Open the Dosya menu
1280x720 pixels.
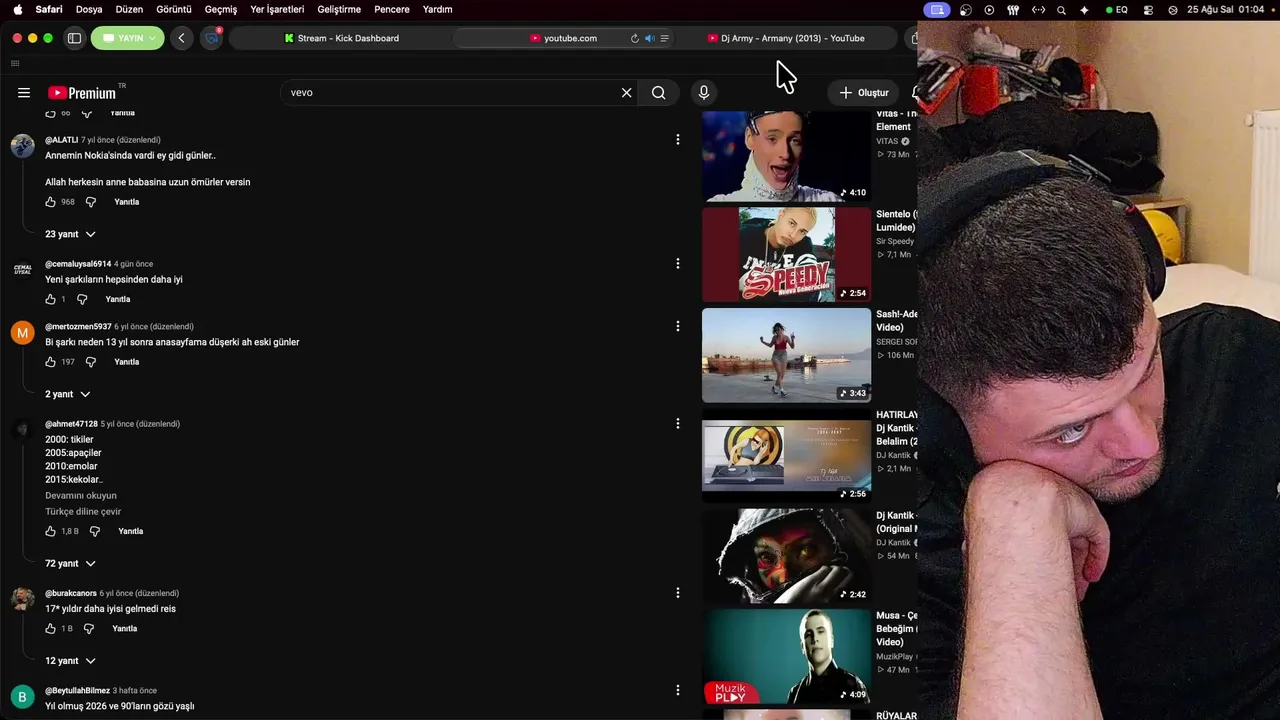point(89,9)
